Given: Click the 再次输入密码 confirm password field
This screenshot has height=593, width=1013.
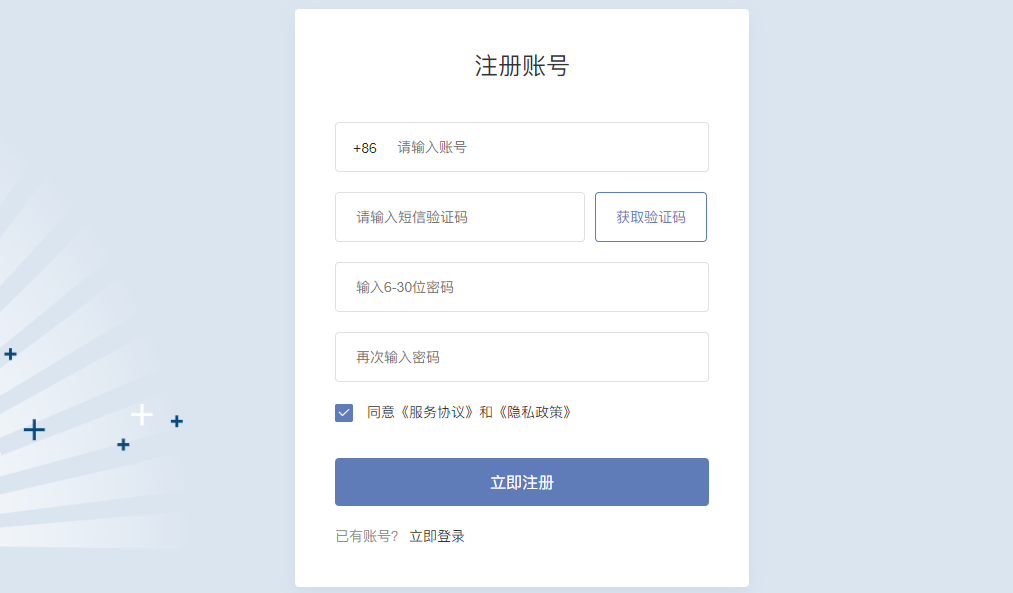Looking at the screenshot, I should [x=521, y=358].
